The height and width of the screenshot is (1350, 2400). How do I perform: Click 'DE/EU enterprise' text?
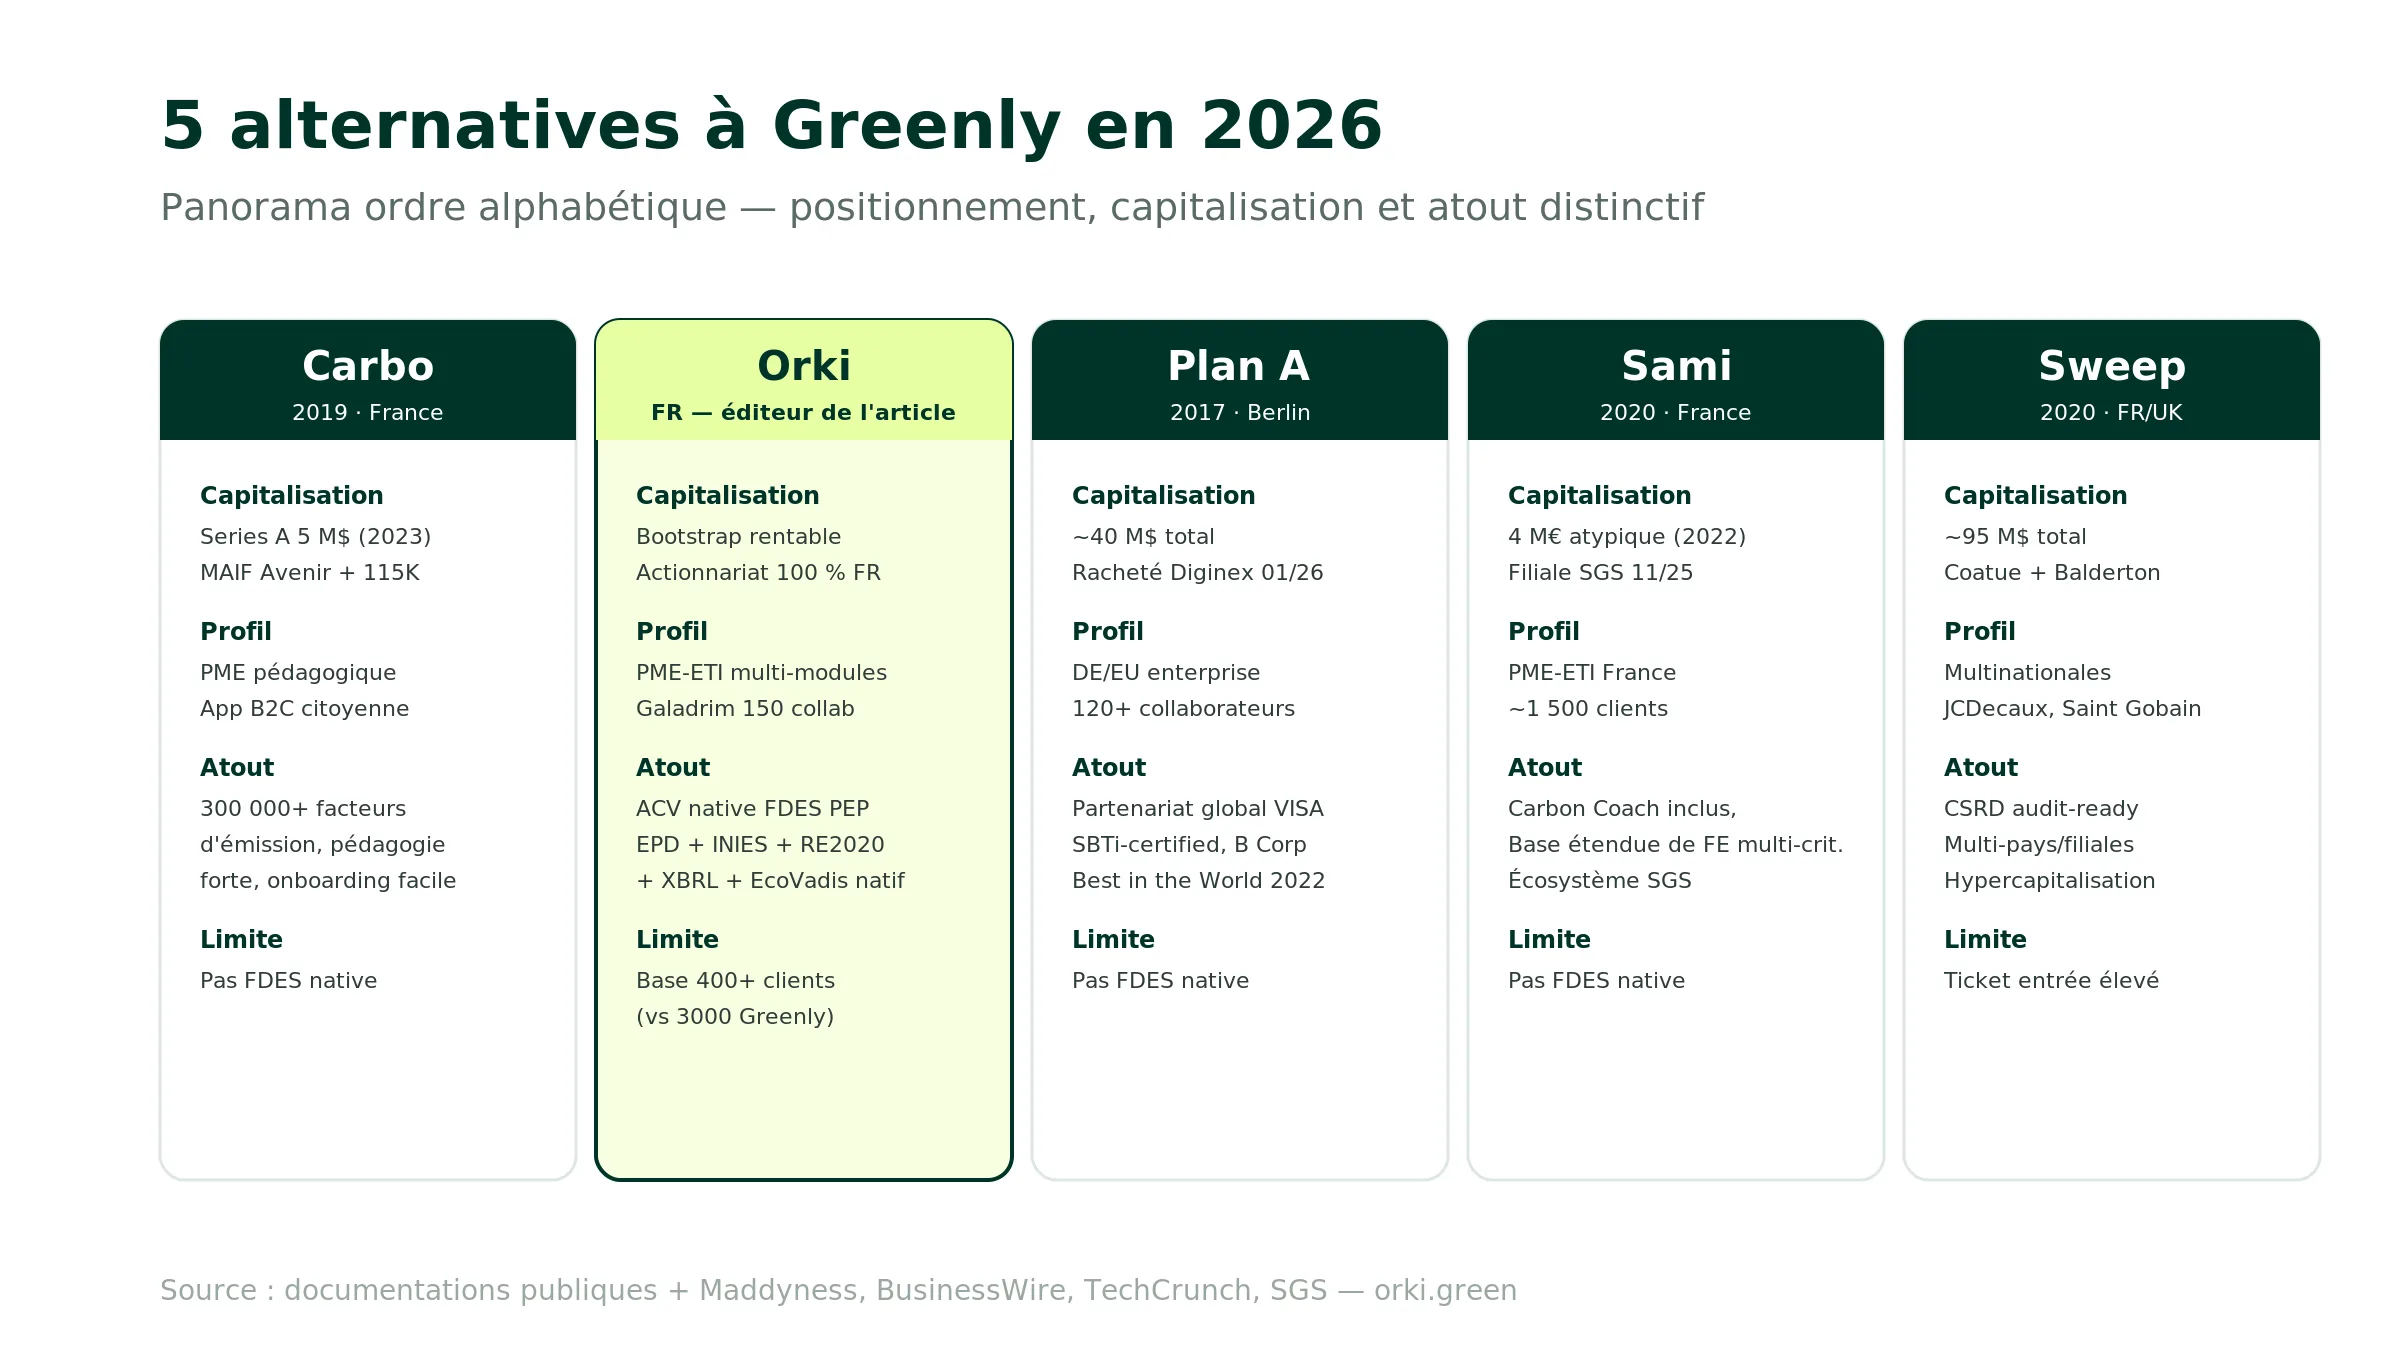1166,673
